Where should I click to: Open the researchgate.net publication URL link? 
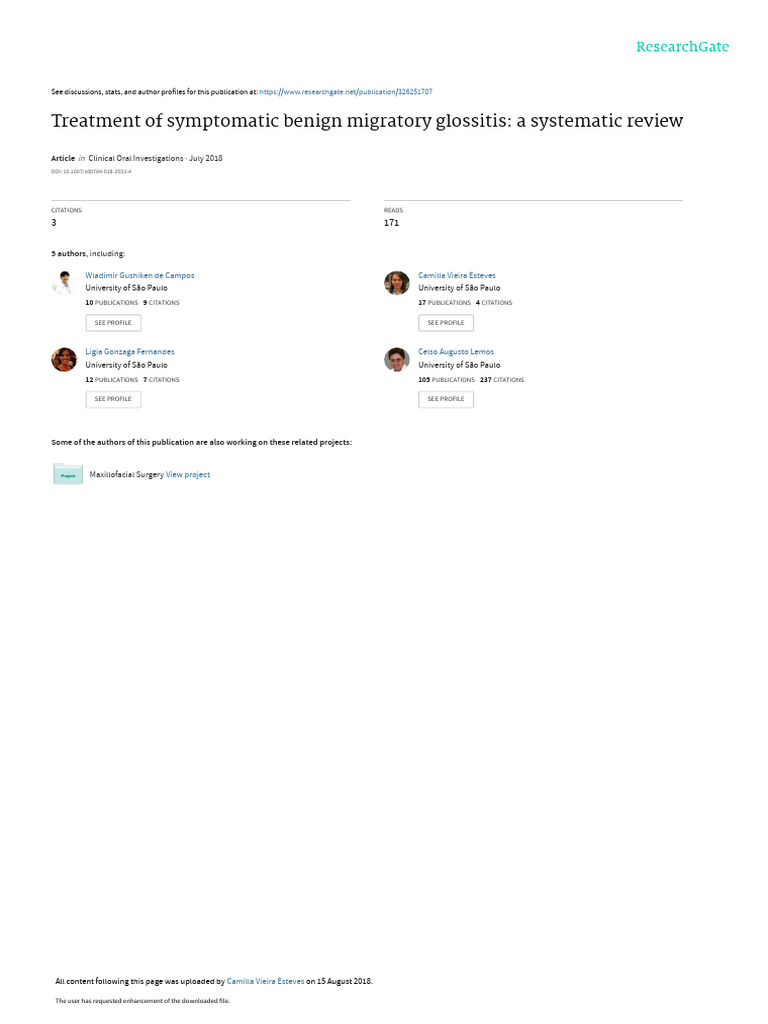[x=345, y=92]
